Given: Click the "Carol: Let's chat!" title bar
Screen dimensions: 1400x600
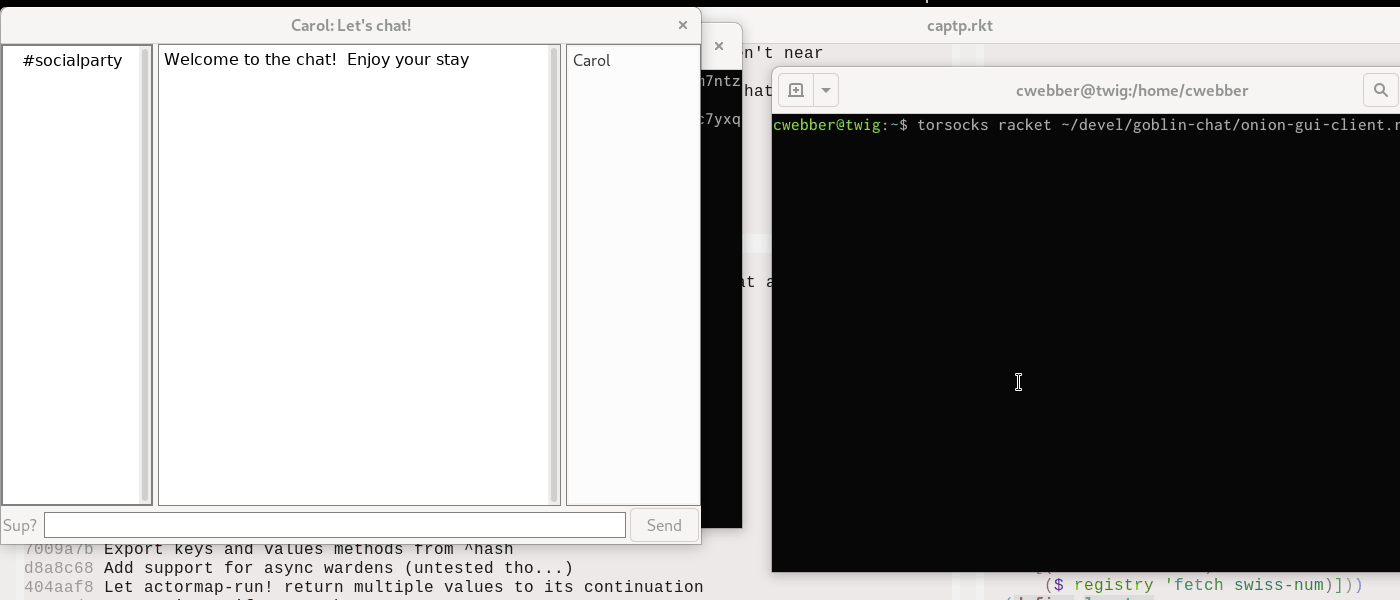Looking at the screenshot, I should point(350,26).
